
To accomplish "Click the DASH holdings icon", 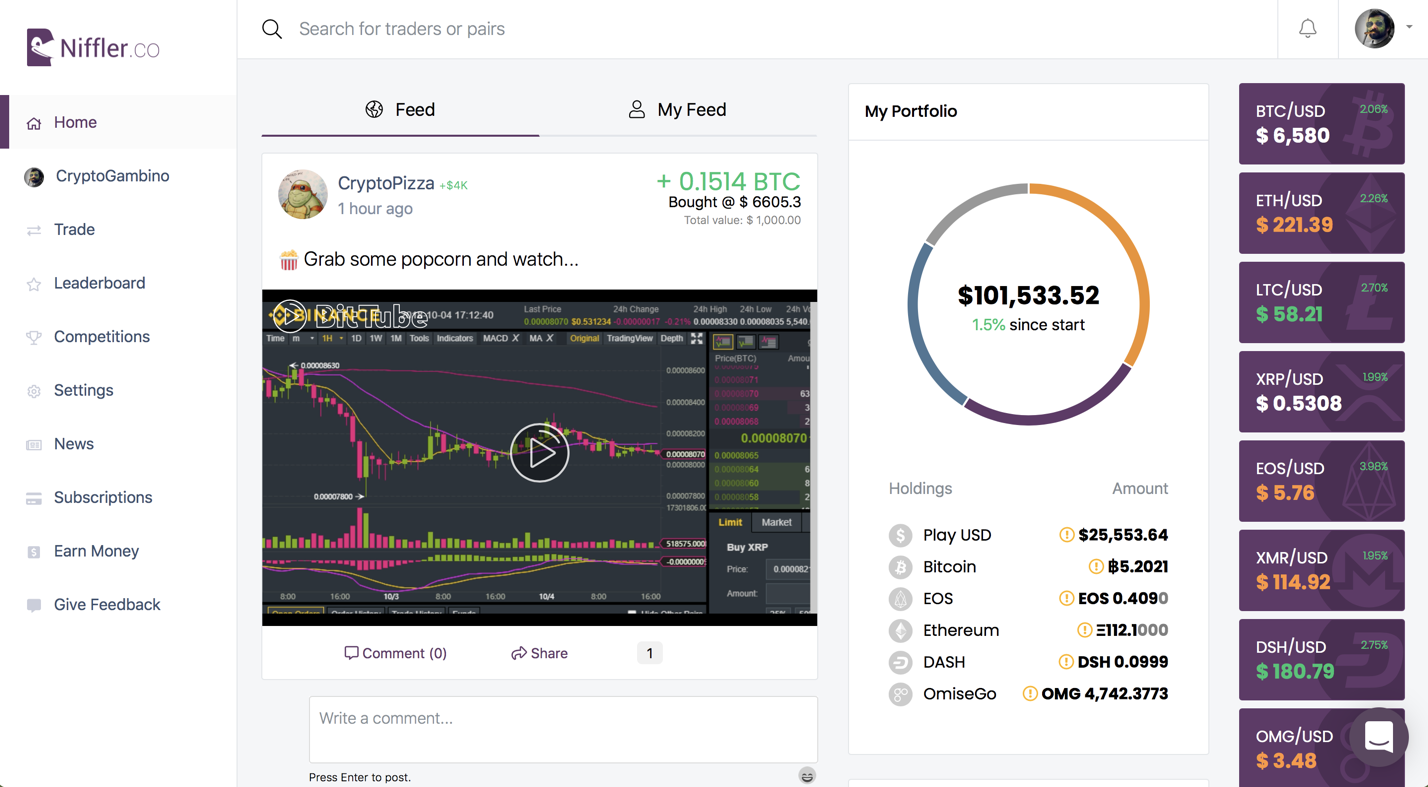I will pyautogui.click(x=900, y=662).
